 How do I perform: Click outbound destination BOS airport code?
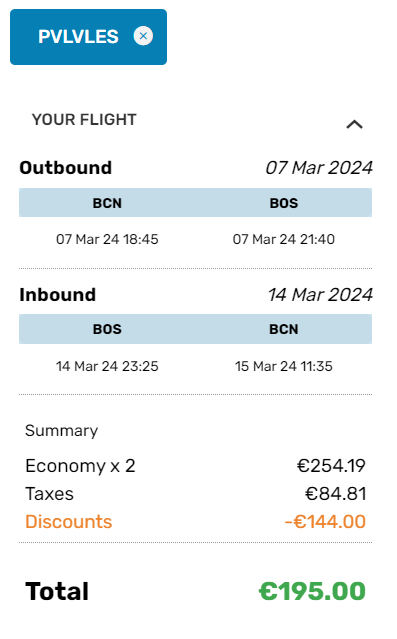coord(284,203)
